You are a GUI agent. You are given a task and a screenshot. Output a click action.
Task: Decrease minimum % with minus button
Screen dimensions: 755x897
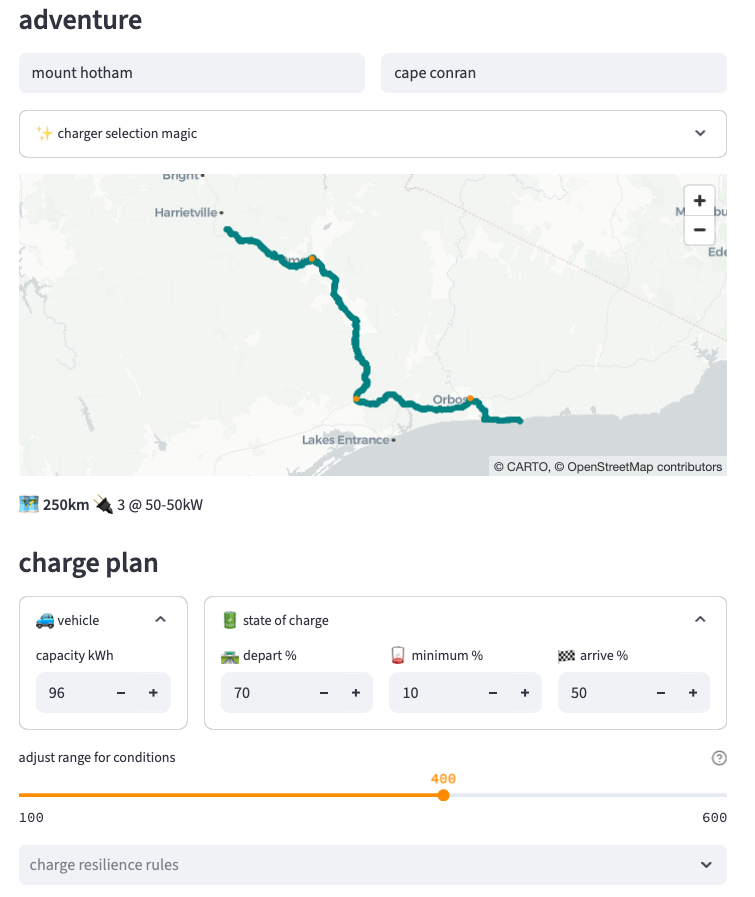492,693
